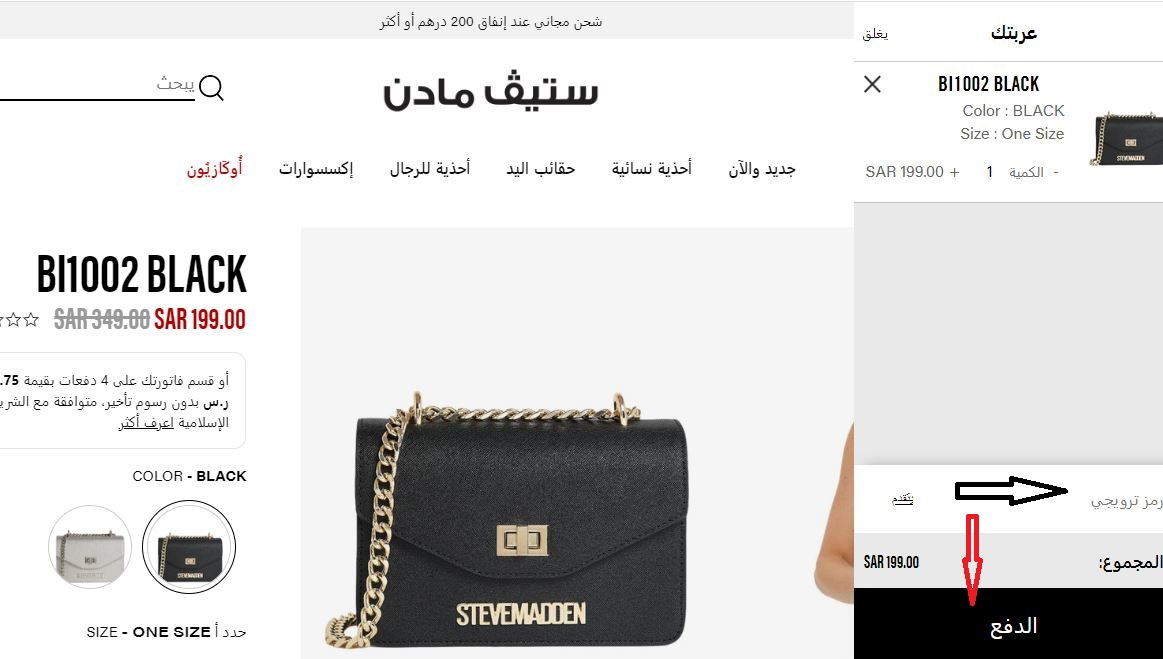
Task: Open the red أوكازيُون sale menu
Action: pyautogui.click(x=214, y=169)
